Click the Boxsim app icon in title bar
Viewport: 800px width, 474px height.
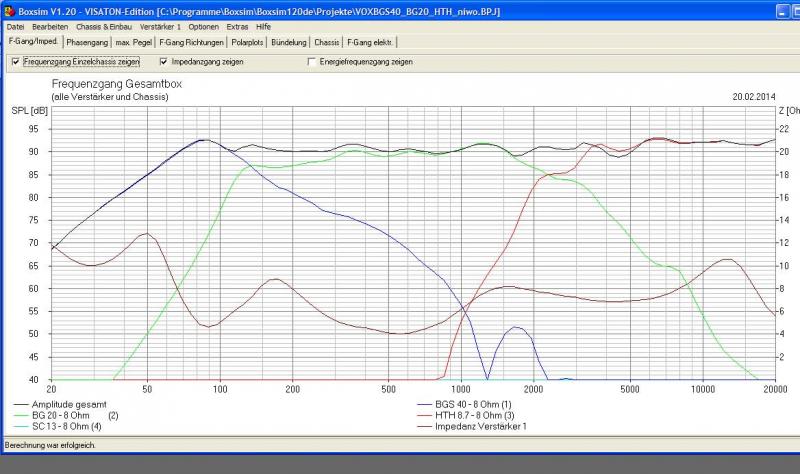tap(9, 10)
